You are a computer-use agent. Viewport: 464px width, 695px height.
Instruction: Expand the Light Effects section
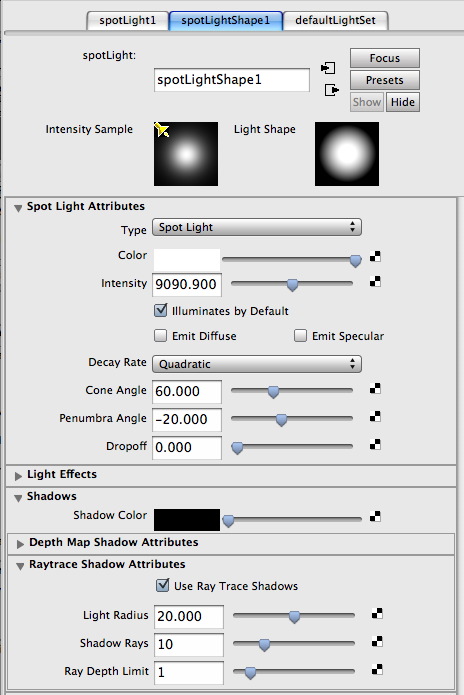pyautogui.click(x=18, y=476)
